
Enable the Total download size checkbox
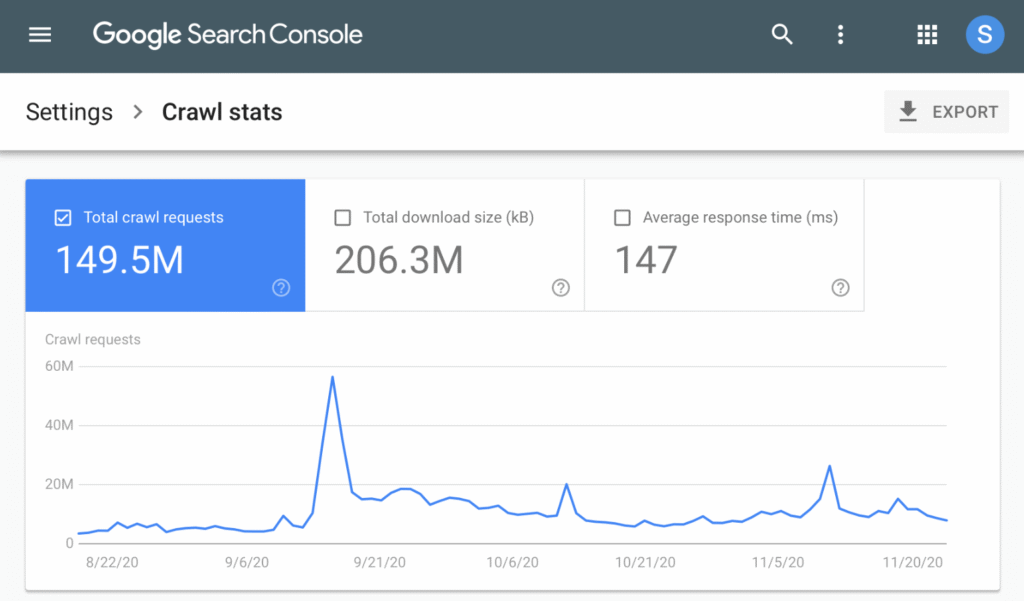[x=343, y=217]
